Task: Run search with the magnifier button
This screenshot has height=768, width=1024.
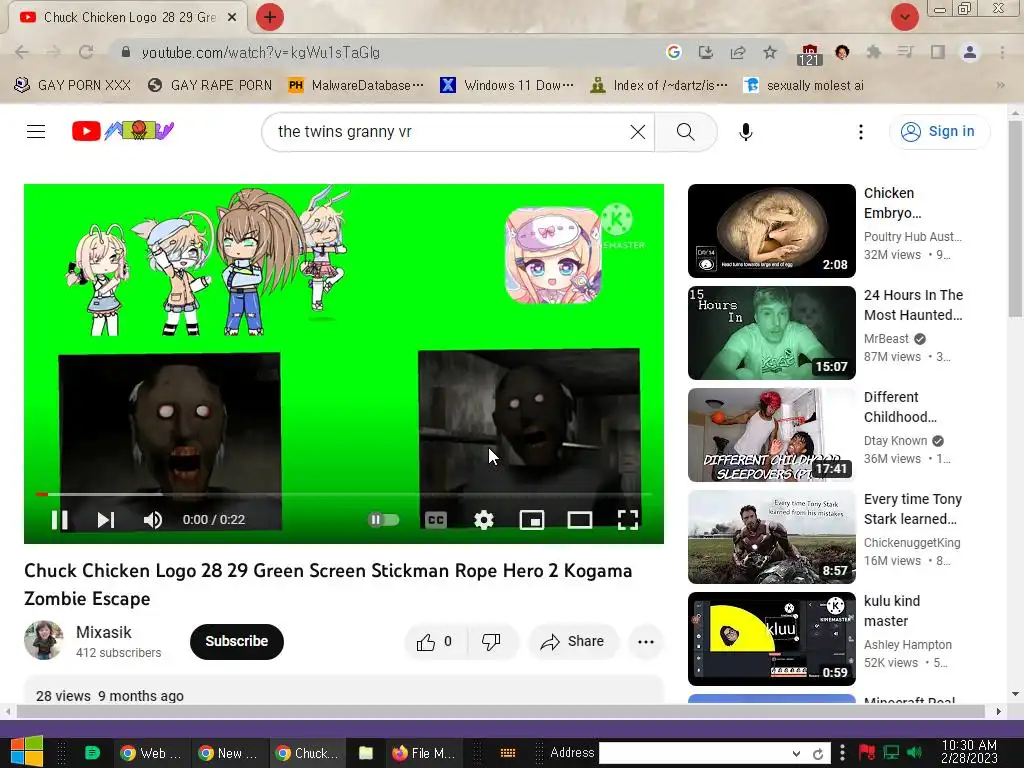Action: tap(685, 132)
